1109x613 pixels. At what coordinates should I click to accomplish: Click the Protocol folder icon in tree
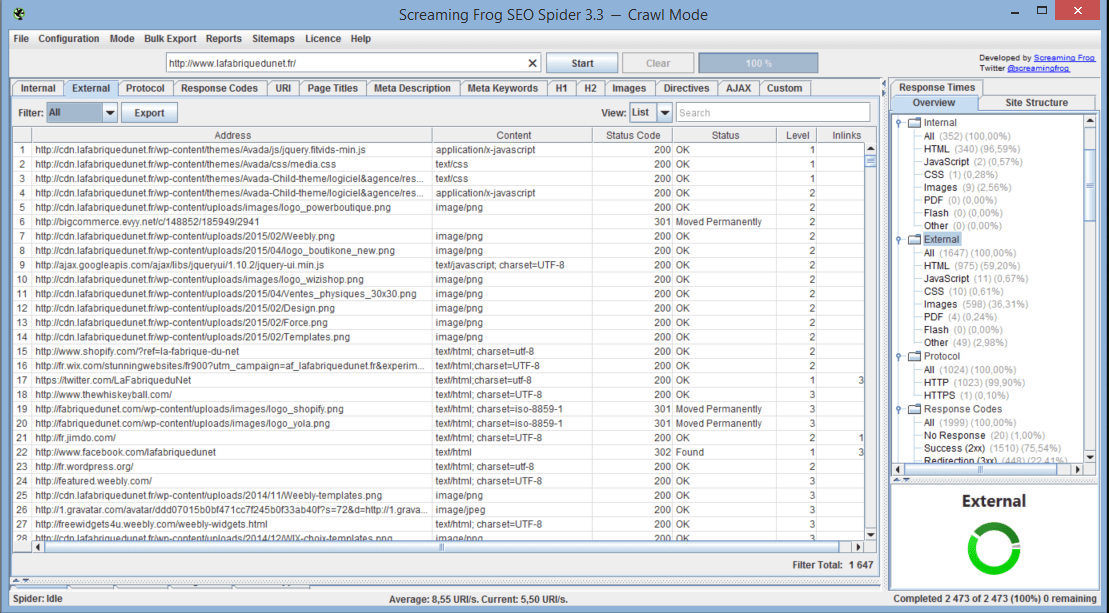click(914, 357)
